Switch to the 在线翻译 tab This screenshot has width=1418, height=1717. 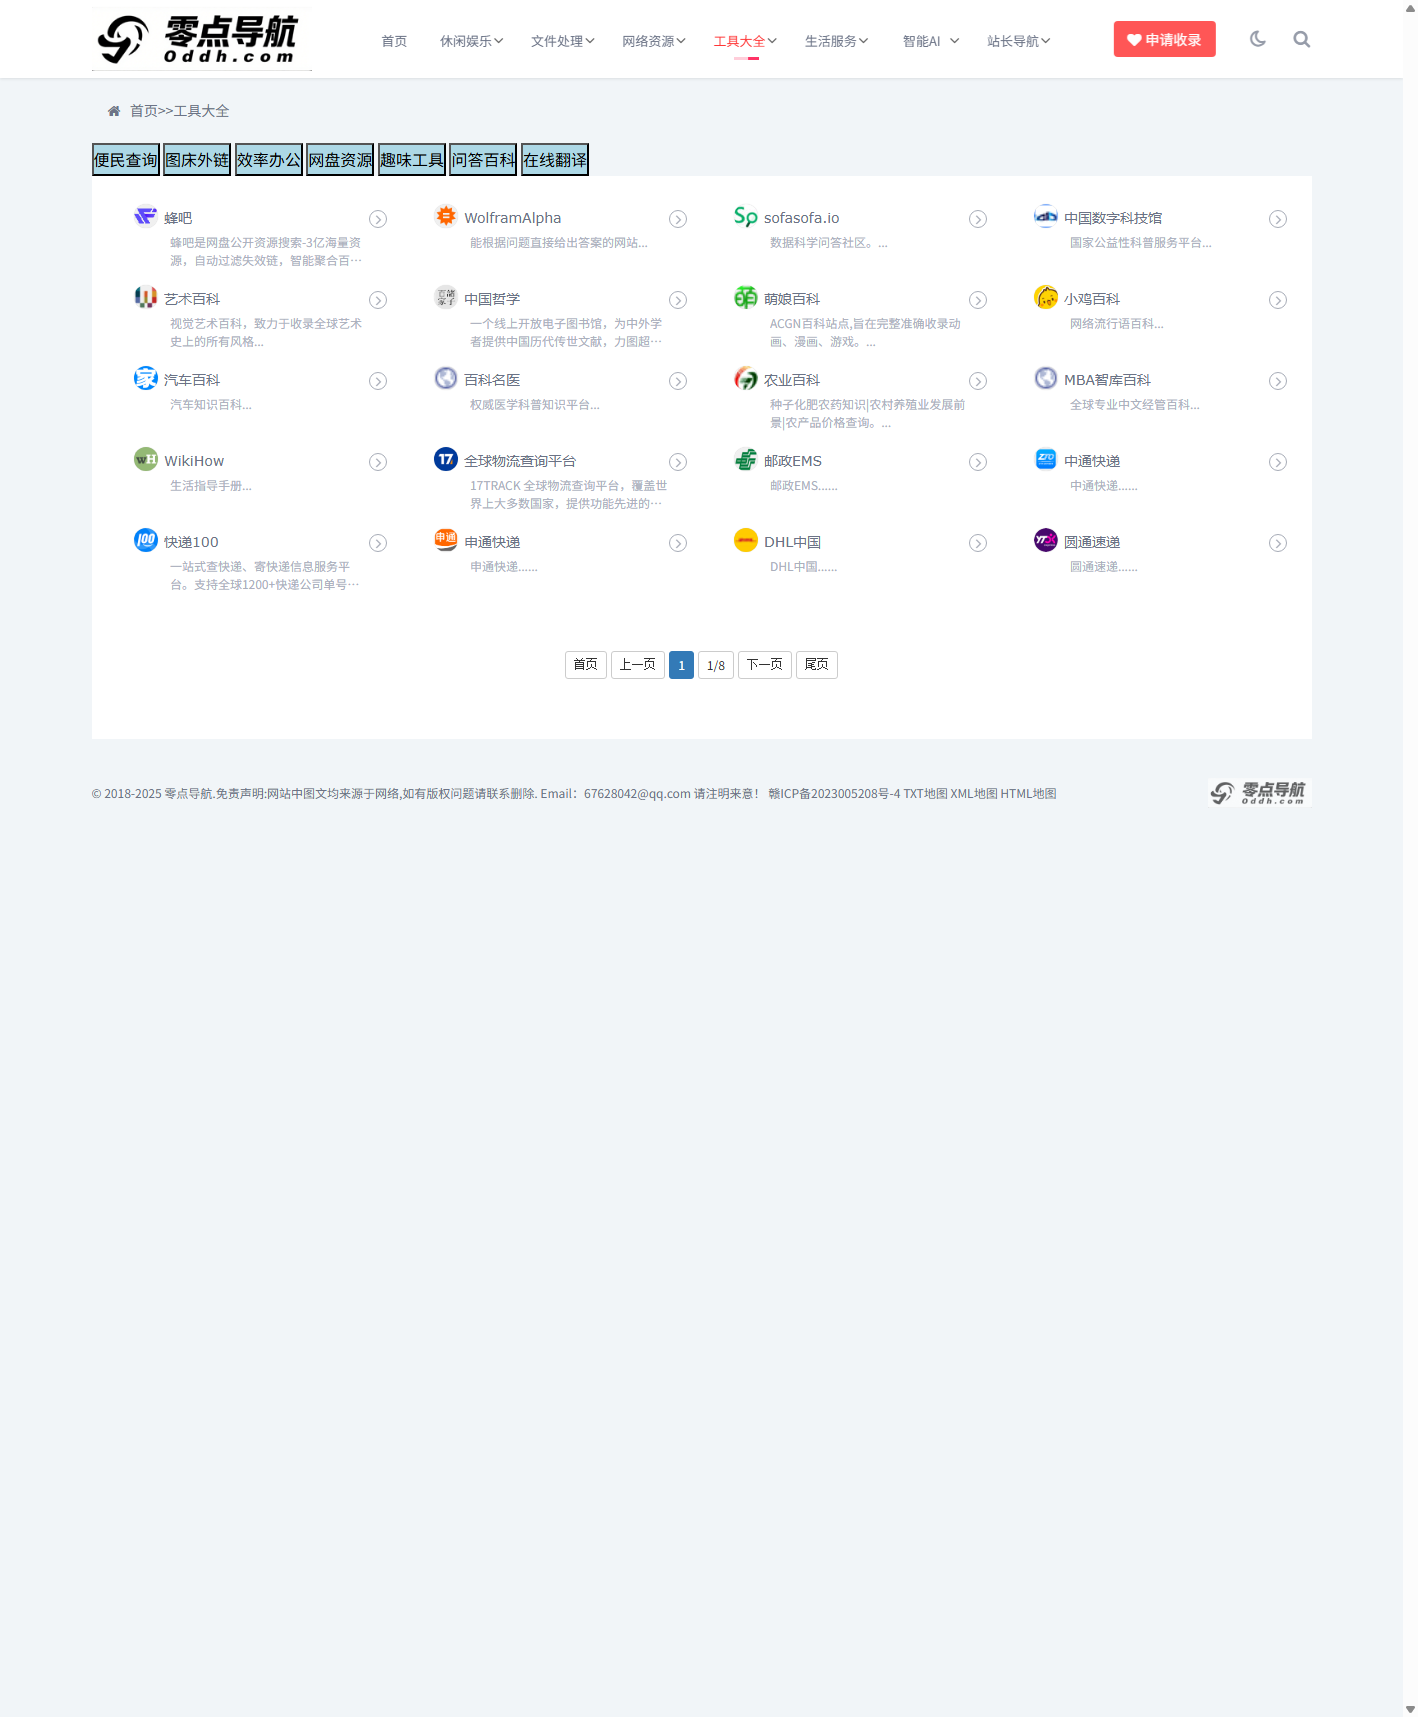[555, 160]
